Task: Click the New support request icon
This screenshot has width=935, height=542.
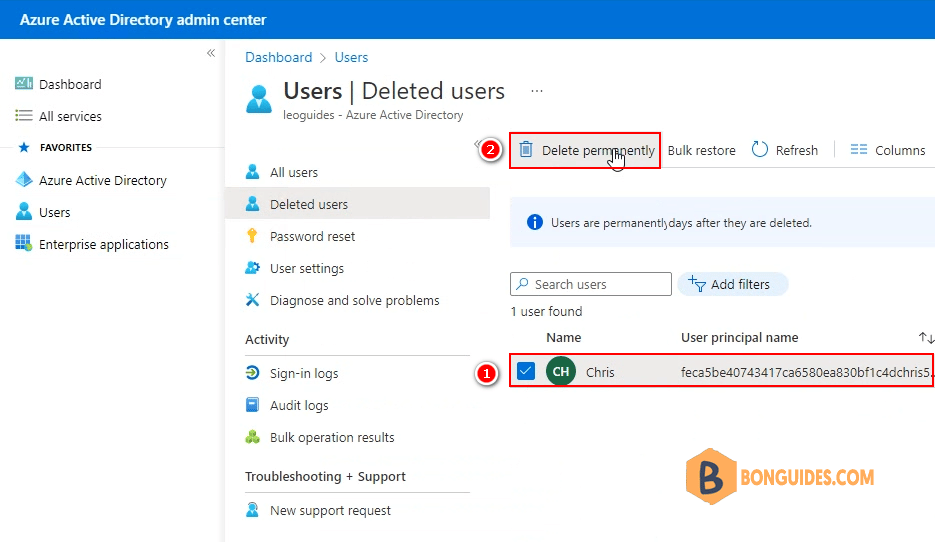Action: coord(252,510)
